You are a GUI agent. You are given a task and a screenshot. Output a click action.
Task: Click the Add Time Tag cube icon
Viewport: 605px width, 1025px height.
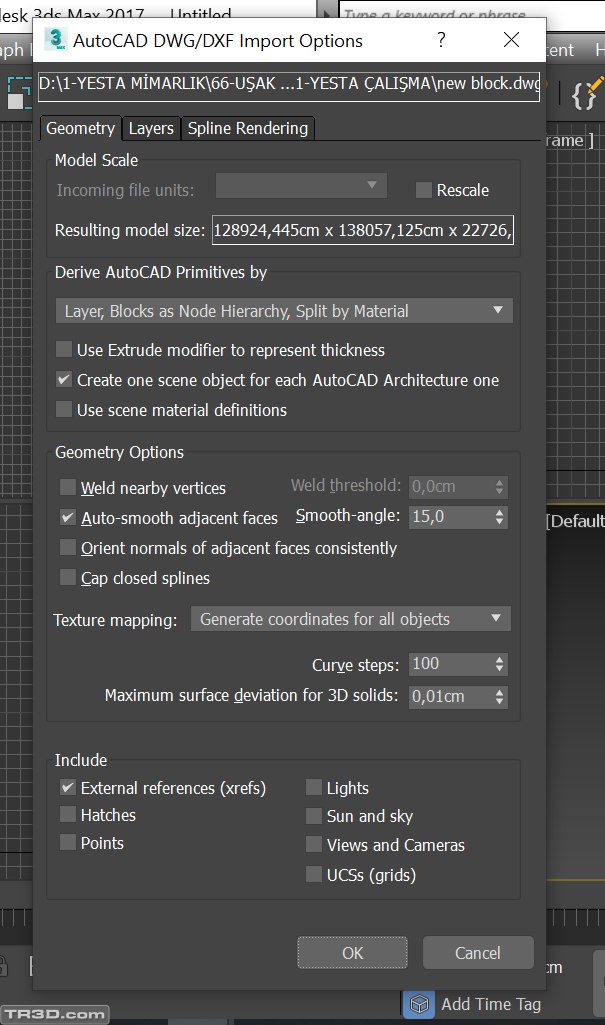click(x=420, y=1004)
